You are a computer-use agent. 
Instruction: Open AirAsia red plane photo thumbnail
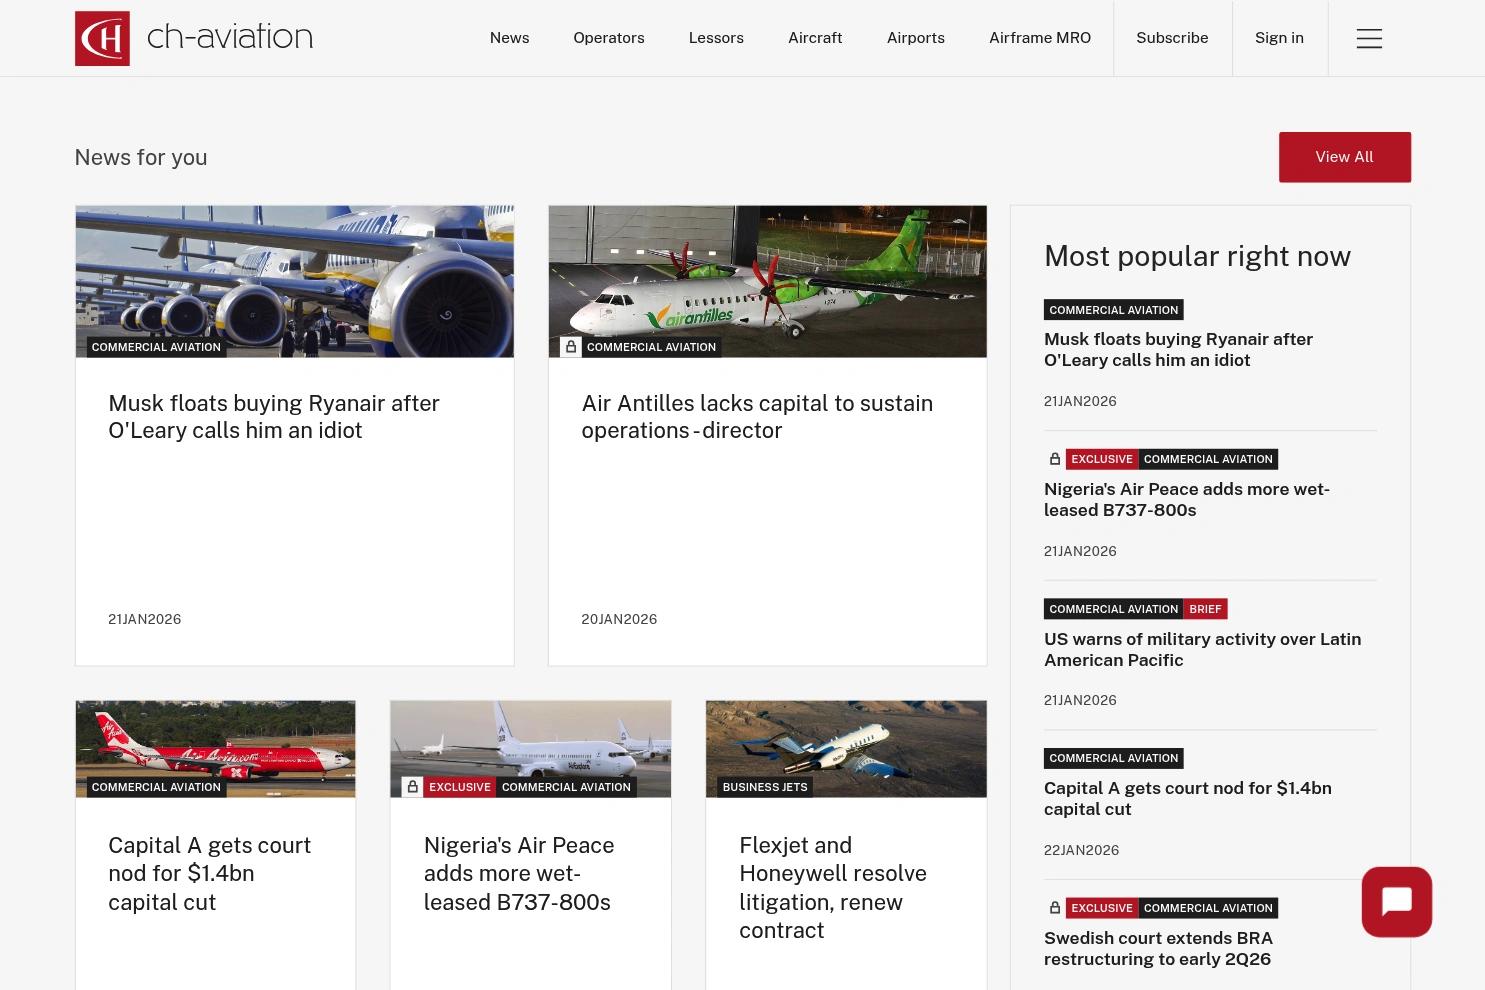(x=215, y=749)
